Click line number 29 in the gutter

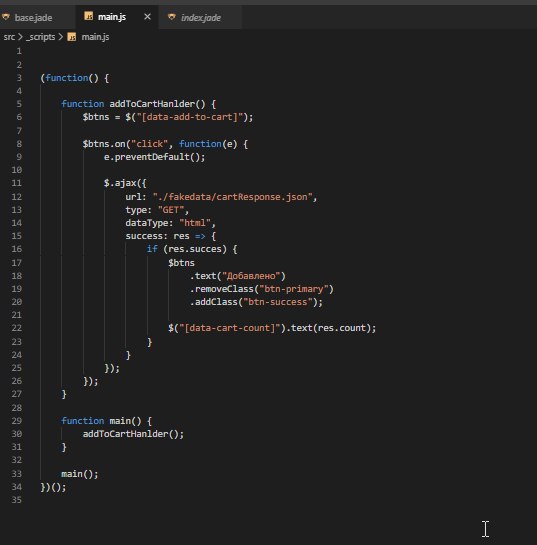pyautogui.click(x=17, y=421)
